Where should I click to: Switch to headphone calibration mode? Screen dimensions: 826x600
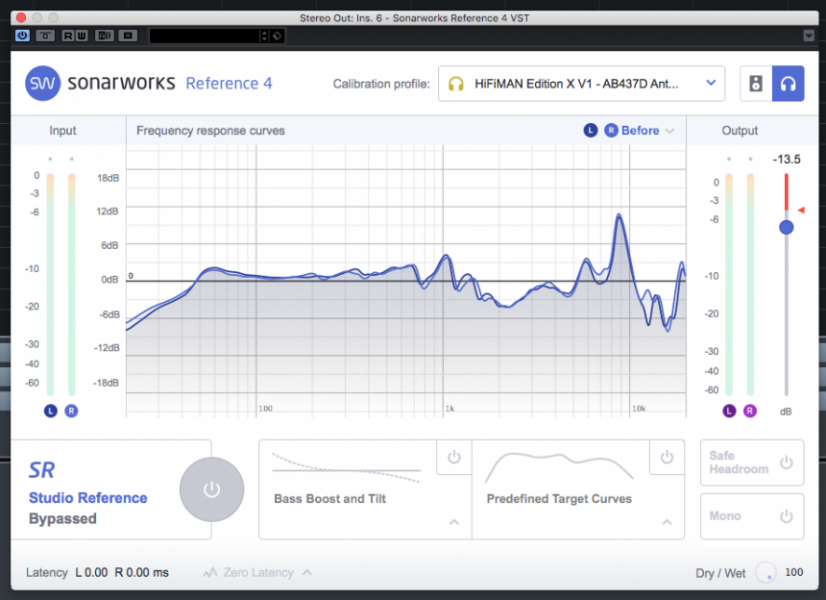788,83
